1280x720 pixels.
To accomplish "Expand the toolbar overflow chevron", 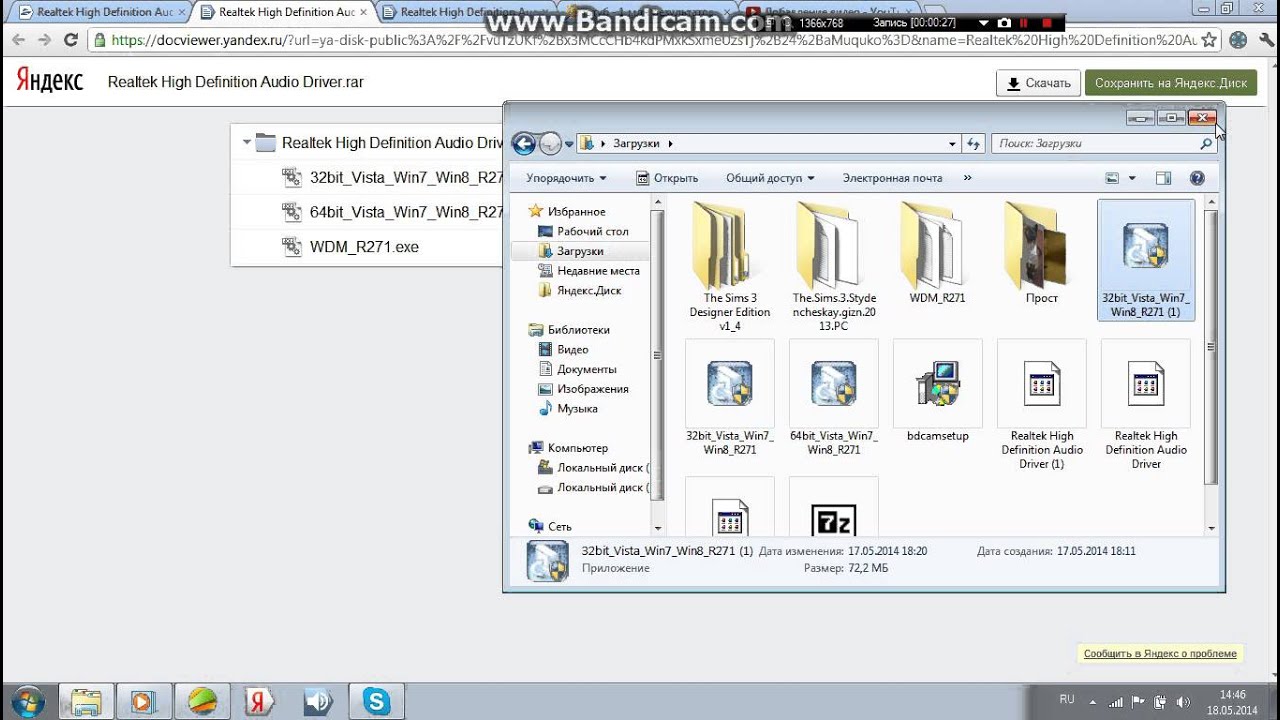I will tap(967, 178).
